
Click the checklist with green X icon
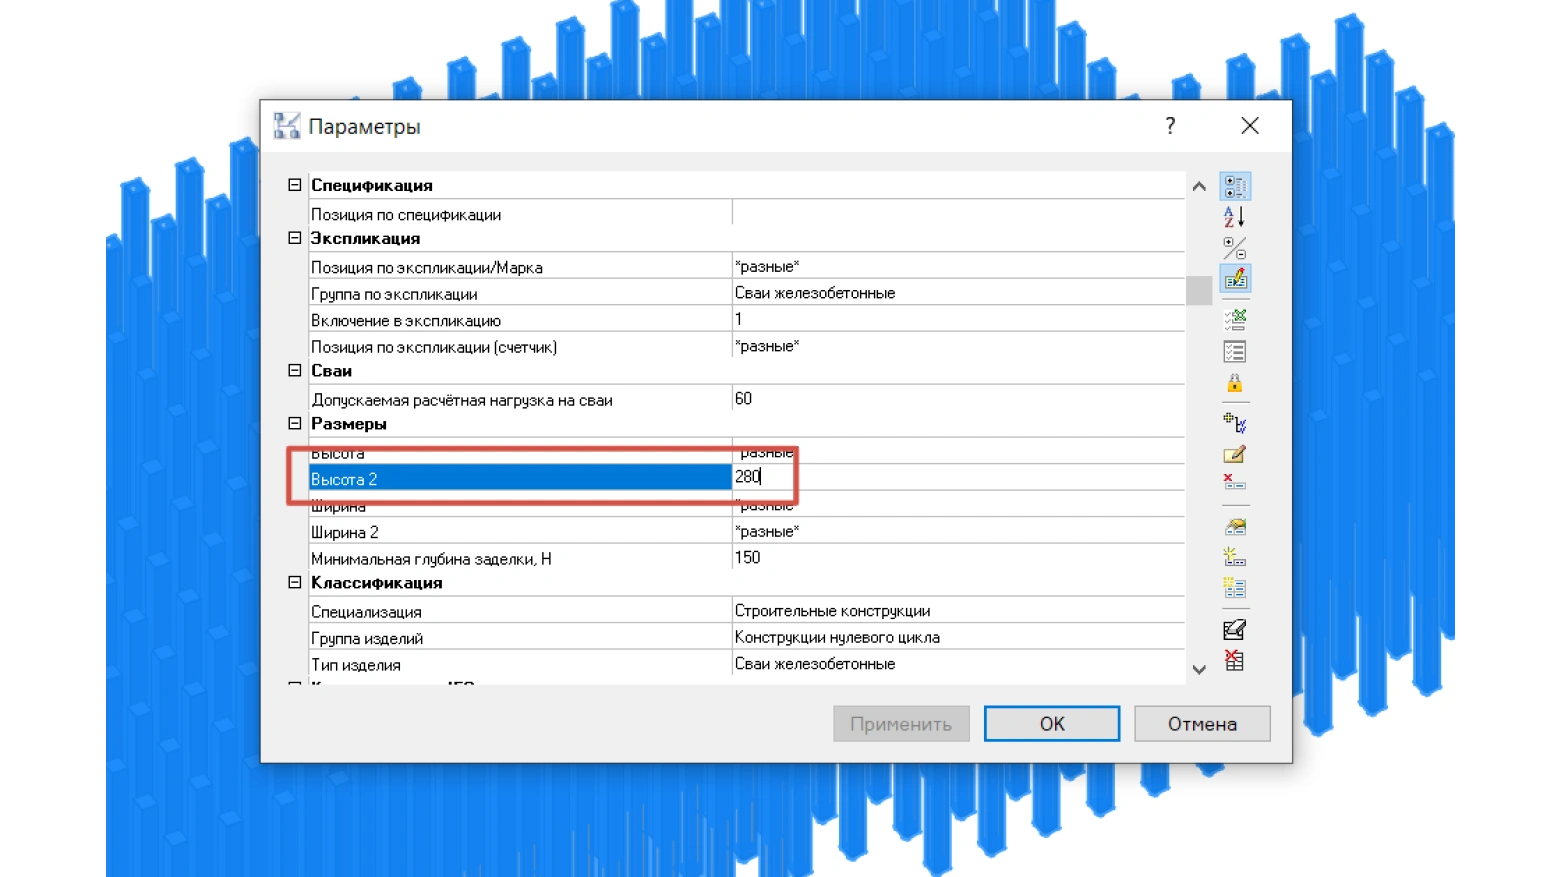point(1235,320)
